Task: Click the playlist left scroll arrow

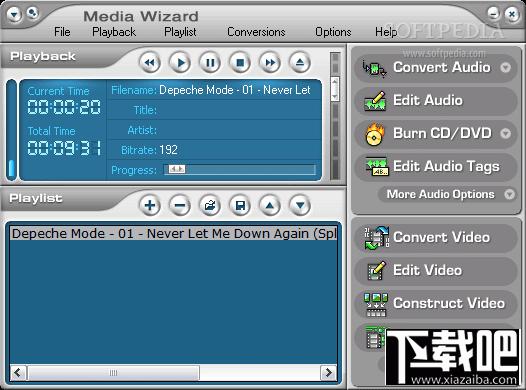Action: (x=18, y=373)
